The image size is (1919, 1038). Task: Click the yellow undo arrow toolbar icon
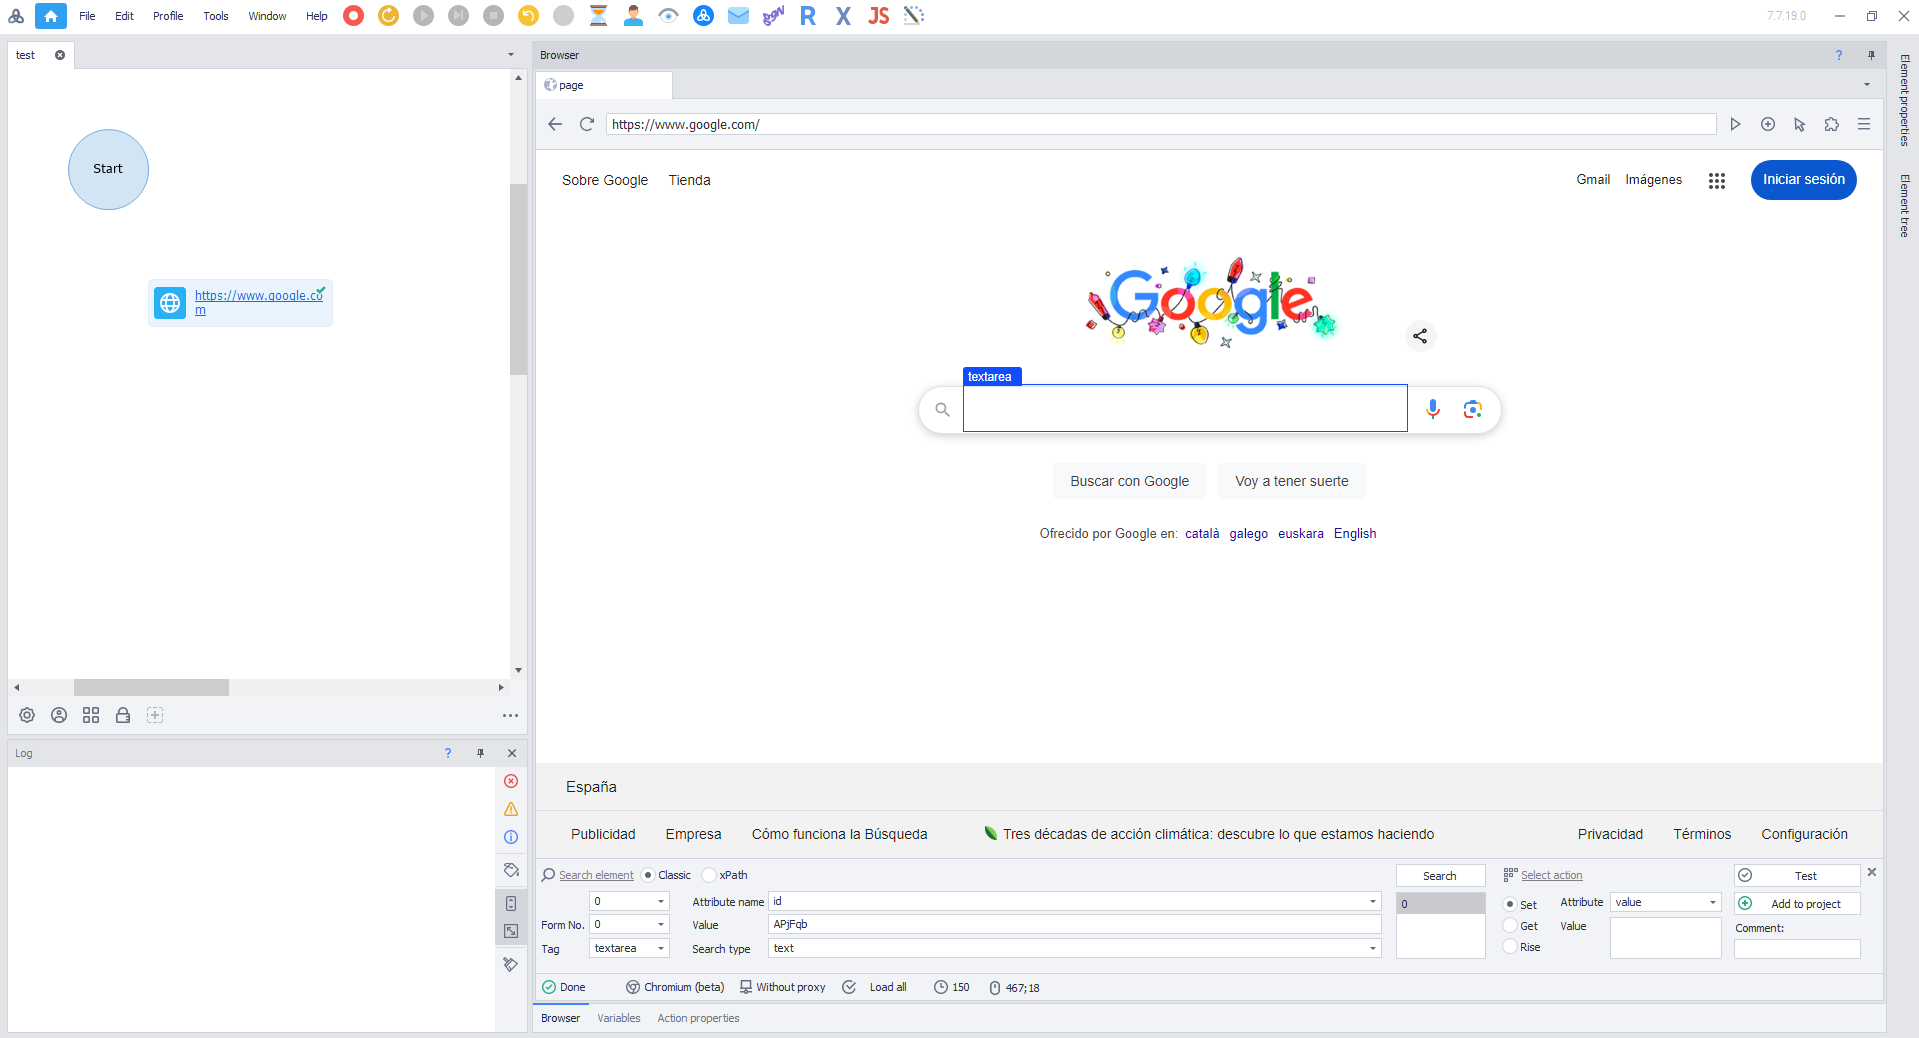pos(529,16)
